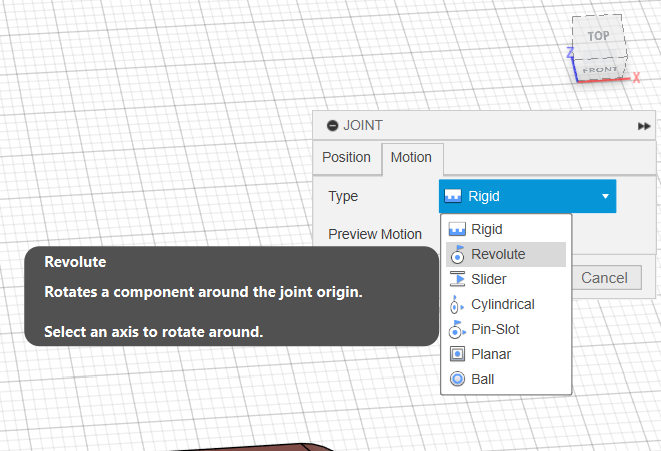Viewport: 661px width, 451px height.
Task: Click the Planar joint icon
Action: tap(457, 354)
